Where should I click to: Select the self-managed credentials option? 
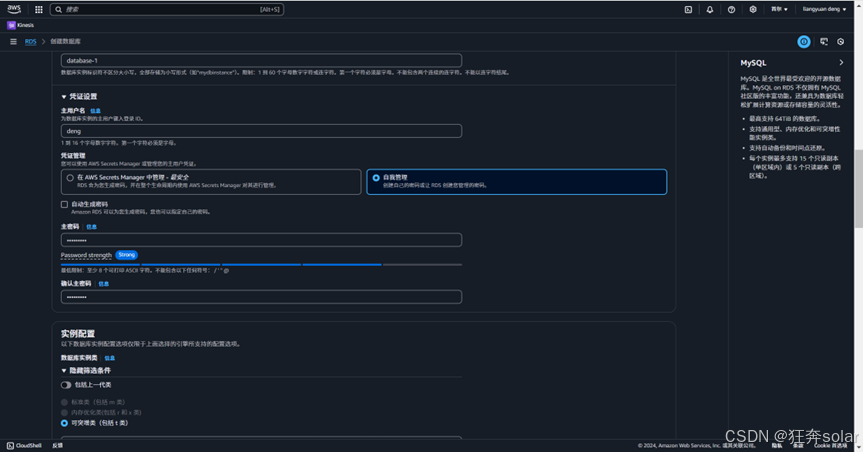coord(516,182)
